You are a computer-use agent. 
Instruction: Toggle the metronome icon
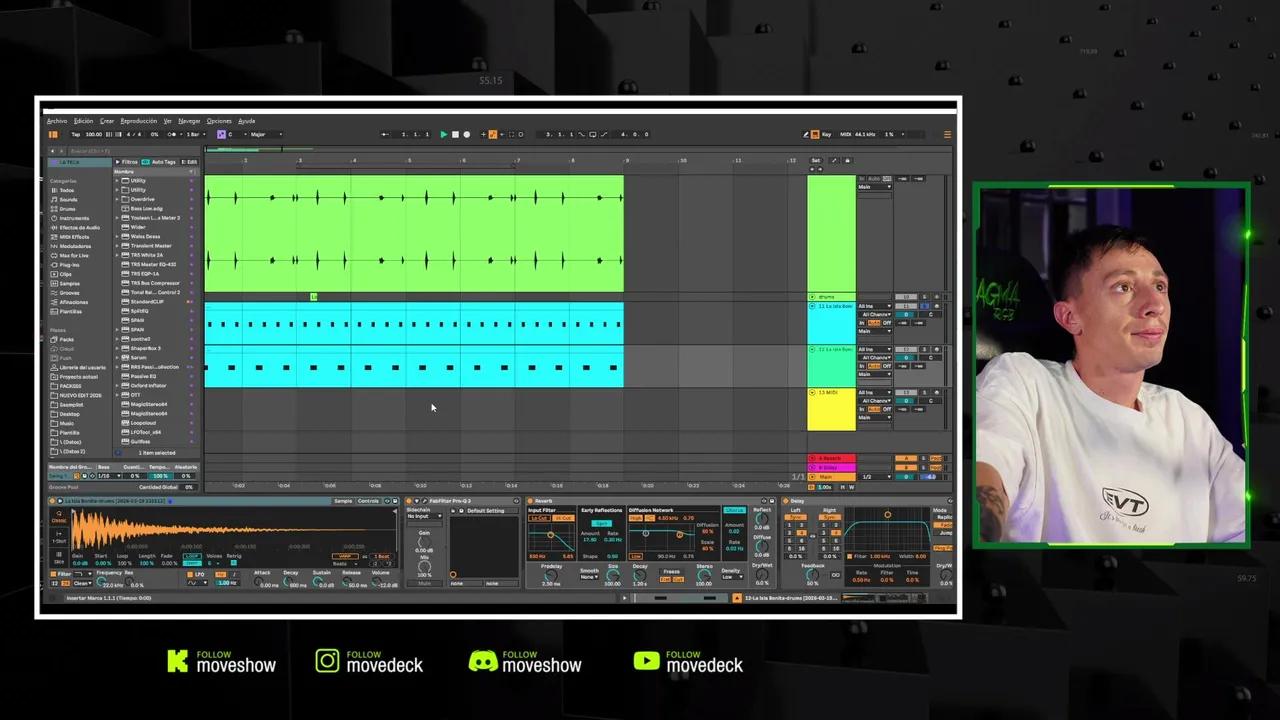pos(172,134)
